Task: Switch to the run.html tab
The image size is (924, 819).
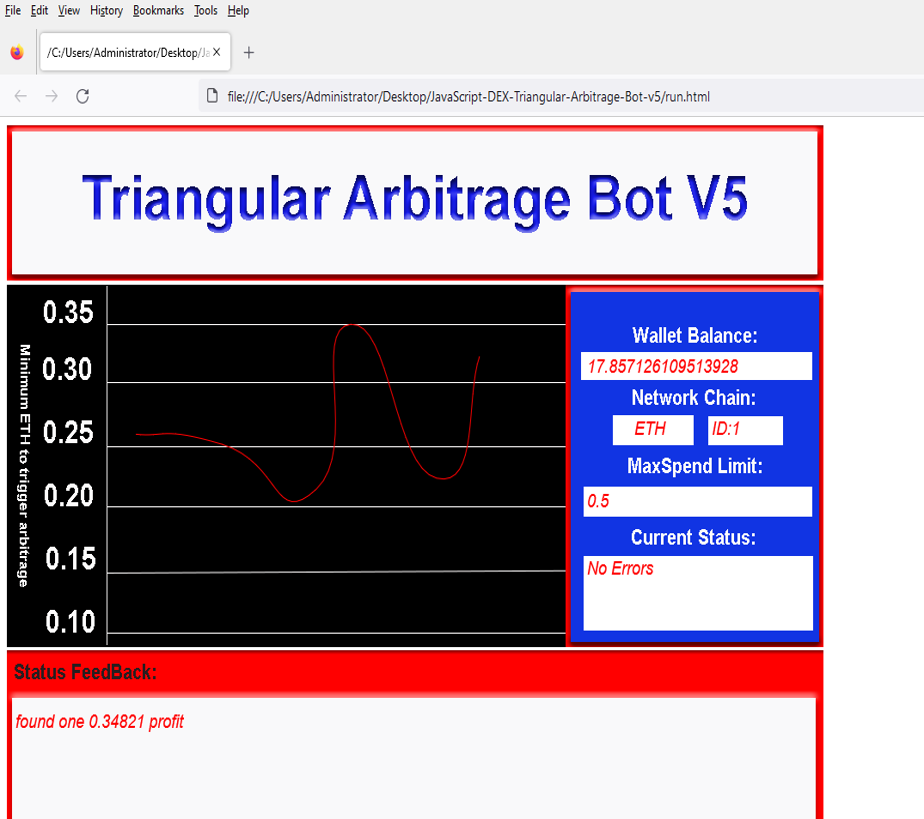Action: pyautogui.click(x=130, y=52)
